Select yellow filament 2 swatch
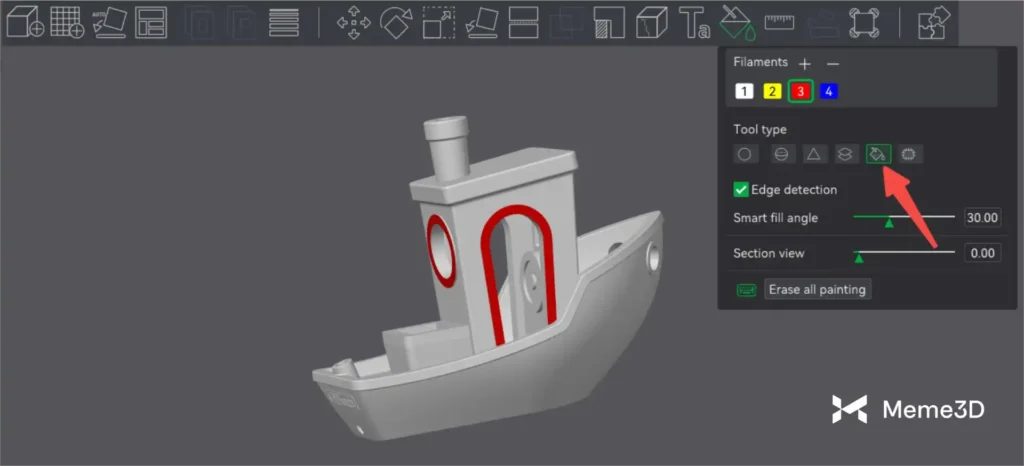This screenshot has height=466, width=1024. 771,91
